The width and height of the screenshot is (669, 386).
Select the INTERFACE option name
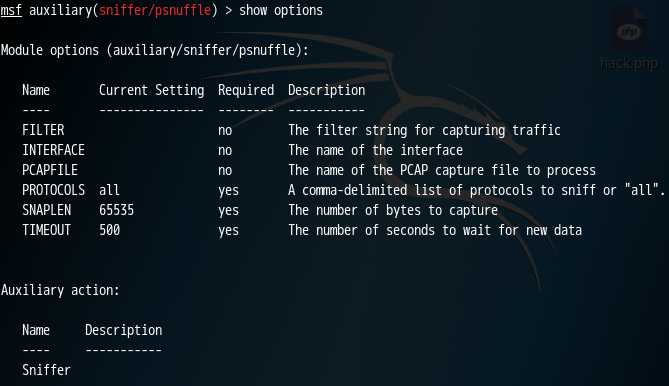pos(53,150)
